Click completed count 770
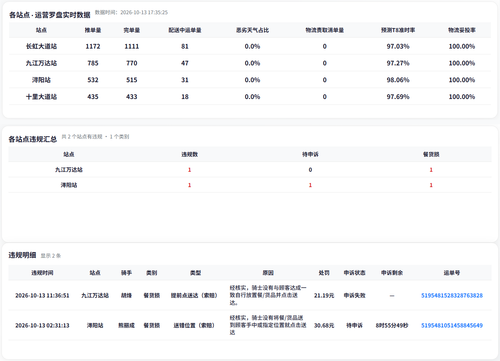This screenshot has height=361, width=500. tap(132, 63)
